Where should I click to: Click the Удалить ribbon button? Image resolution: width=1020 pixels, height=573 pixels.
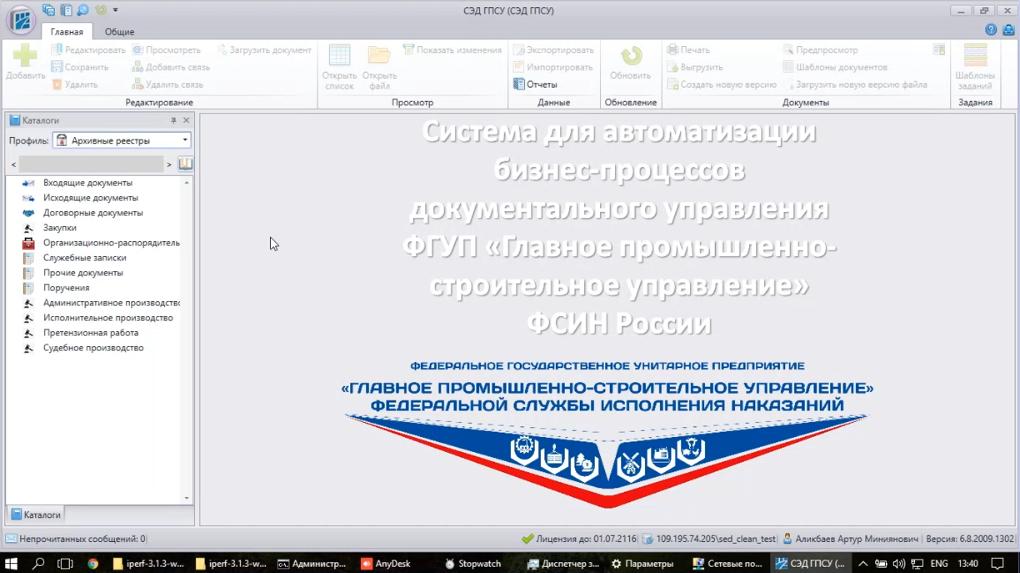pyautogui.click(x=75, y=85)
